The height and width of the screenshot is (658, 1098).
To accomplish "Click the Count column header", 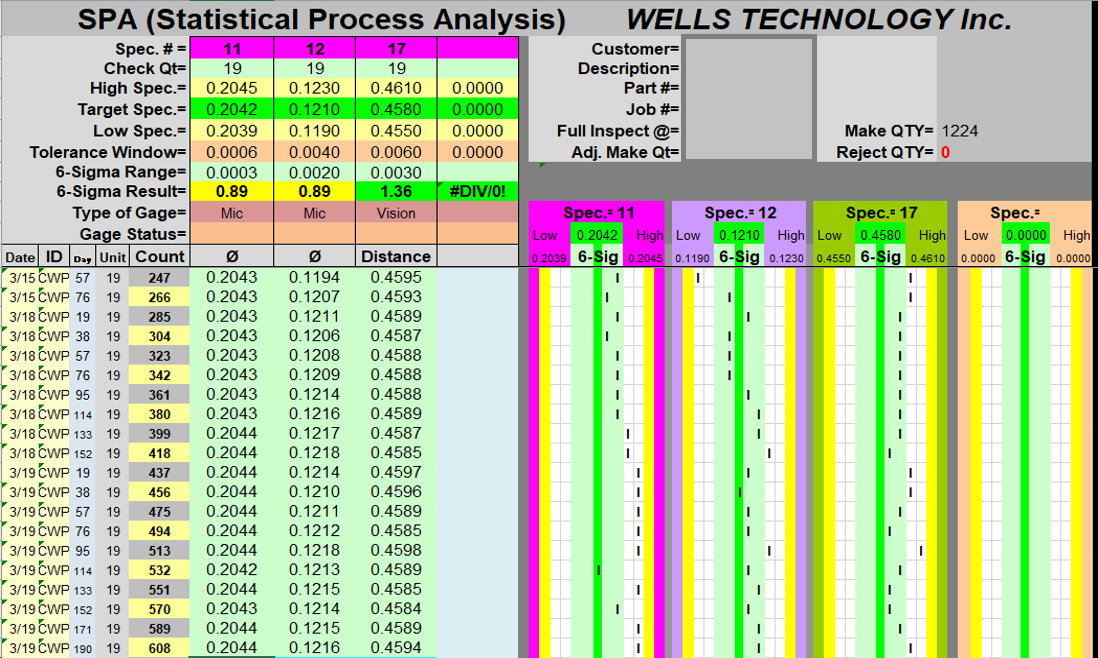I will coord(158,256).
